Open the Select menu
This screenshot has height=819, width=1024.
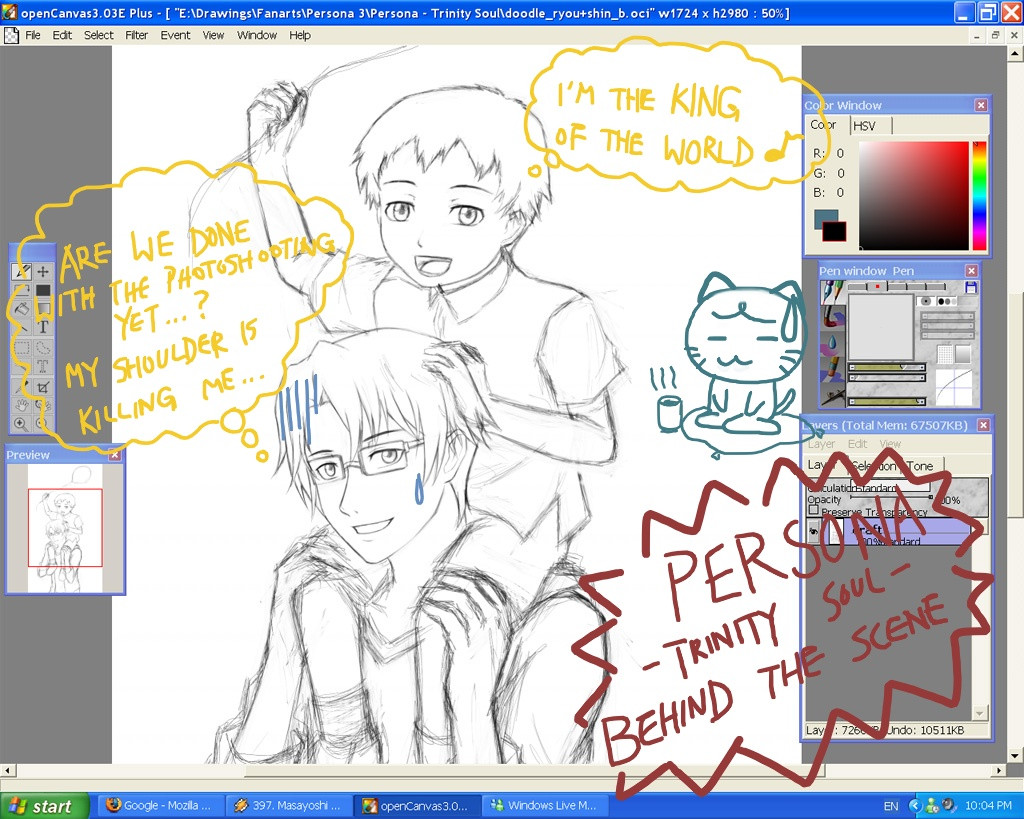99,35
